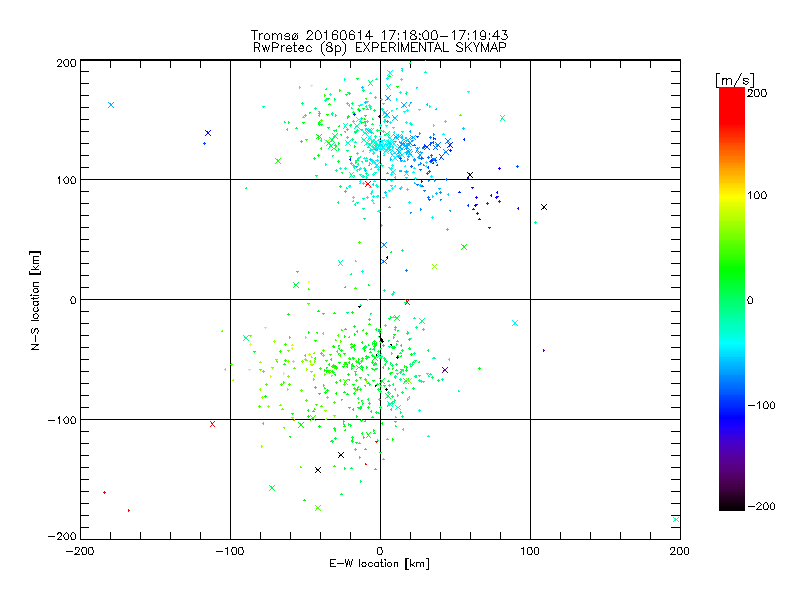Click the purple X marker southeast of the center
The image size is (800, 600).
[445, 370]
